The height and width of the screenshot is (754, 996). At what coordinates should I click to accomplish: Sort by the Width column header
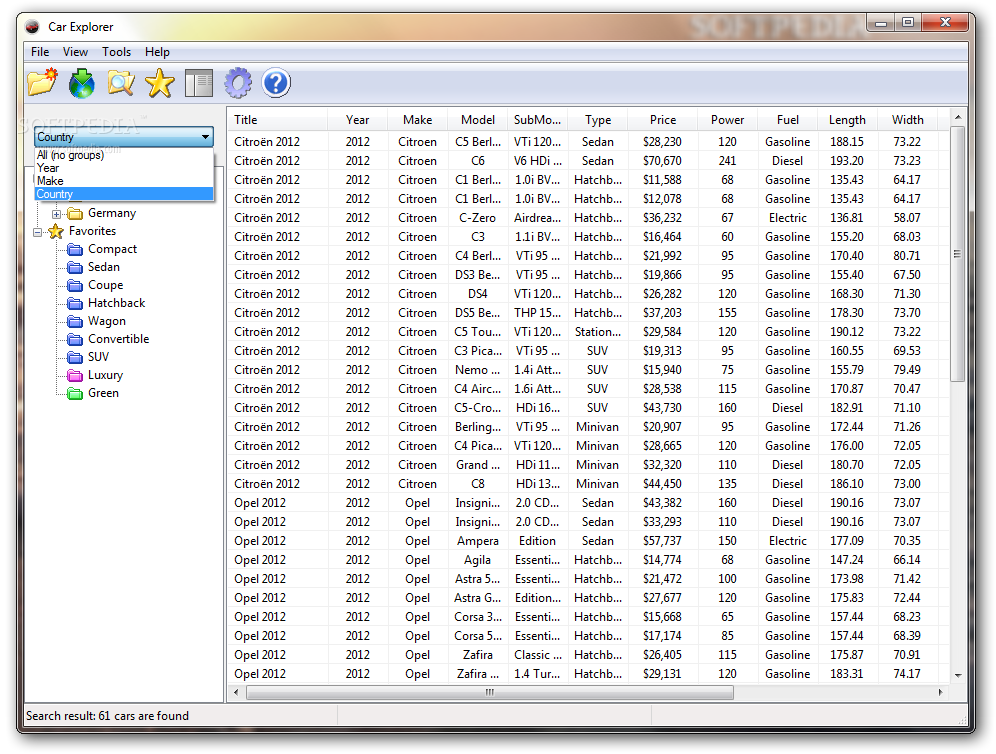point(908,119)
